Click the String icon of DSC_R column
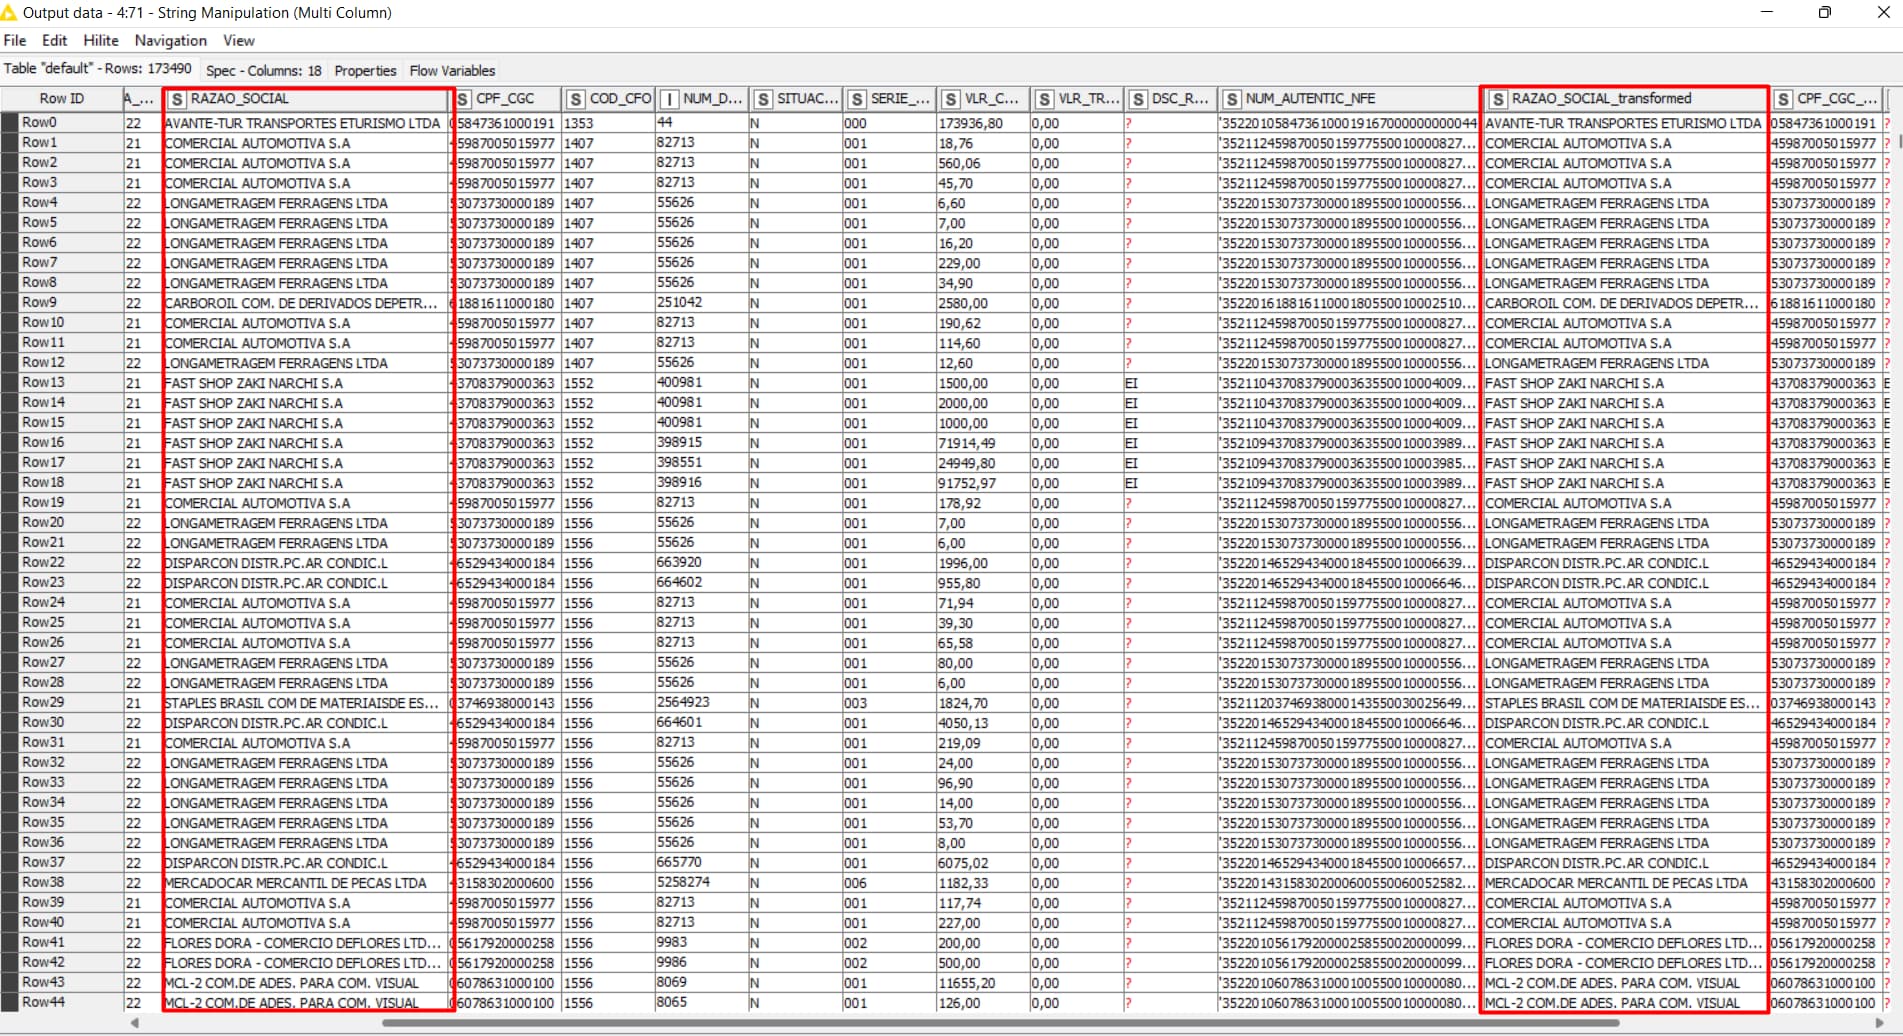The width and height of the screenshot is (1903, 1036). (1138, 99)
